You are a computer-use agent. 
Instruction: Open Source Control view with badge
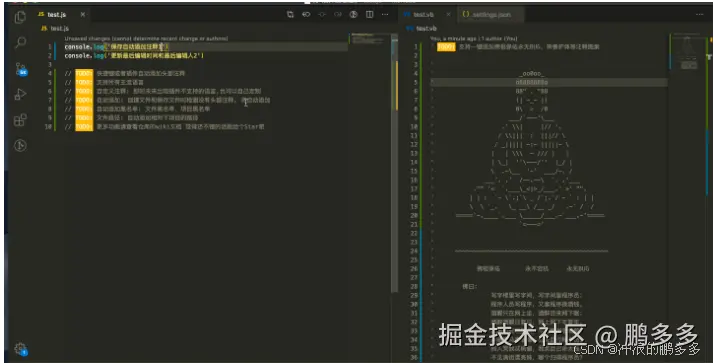21,69
